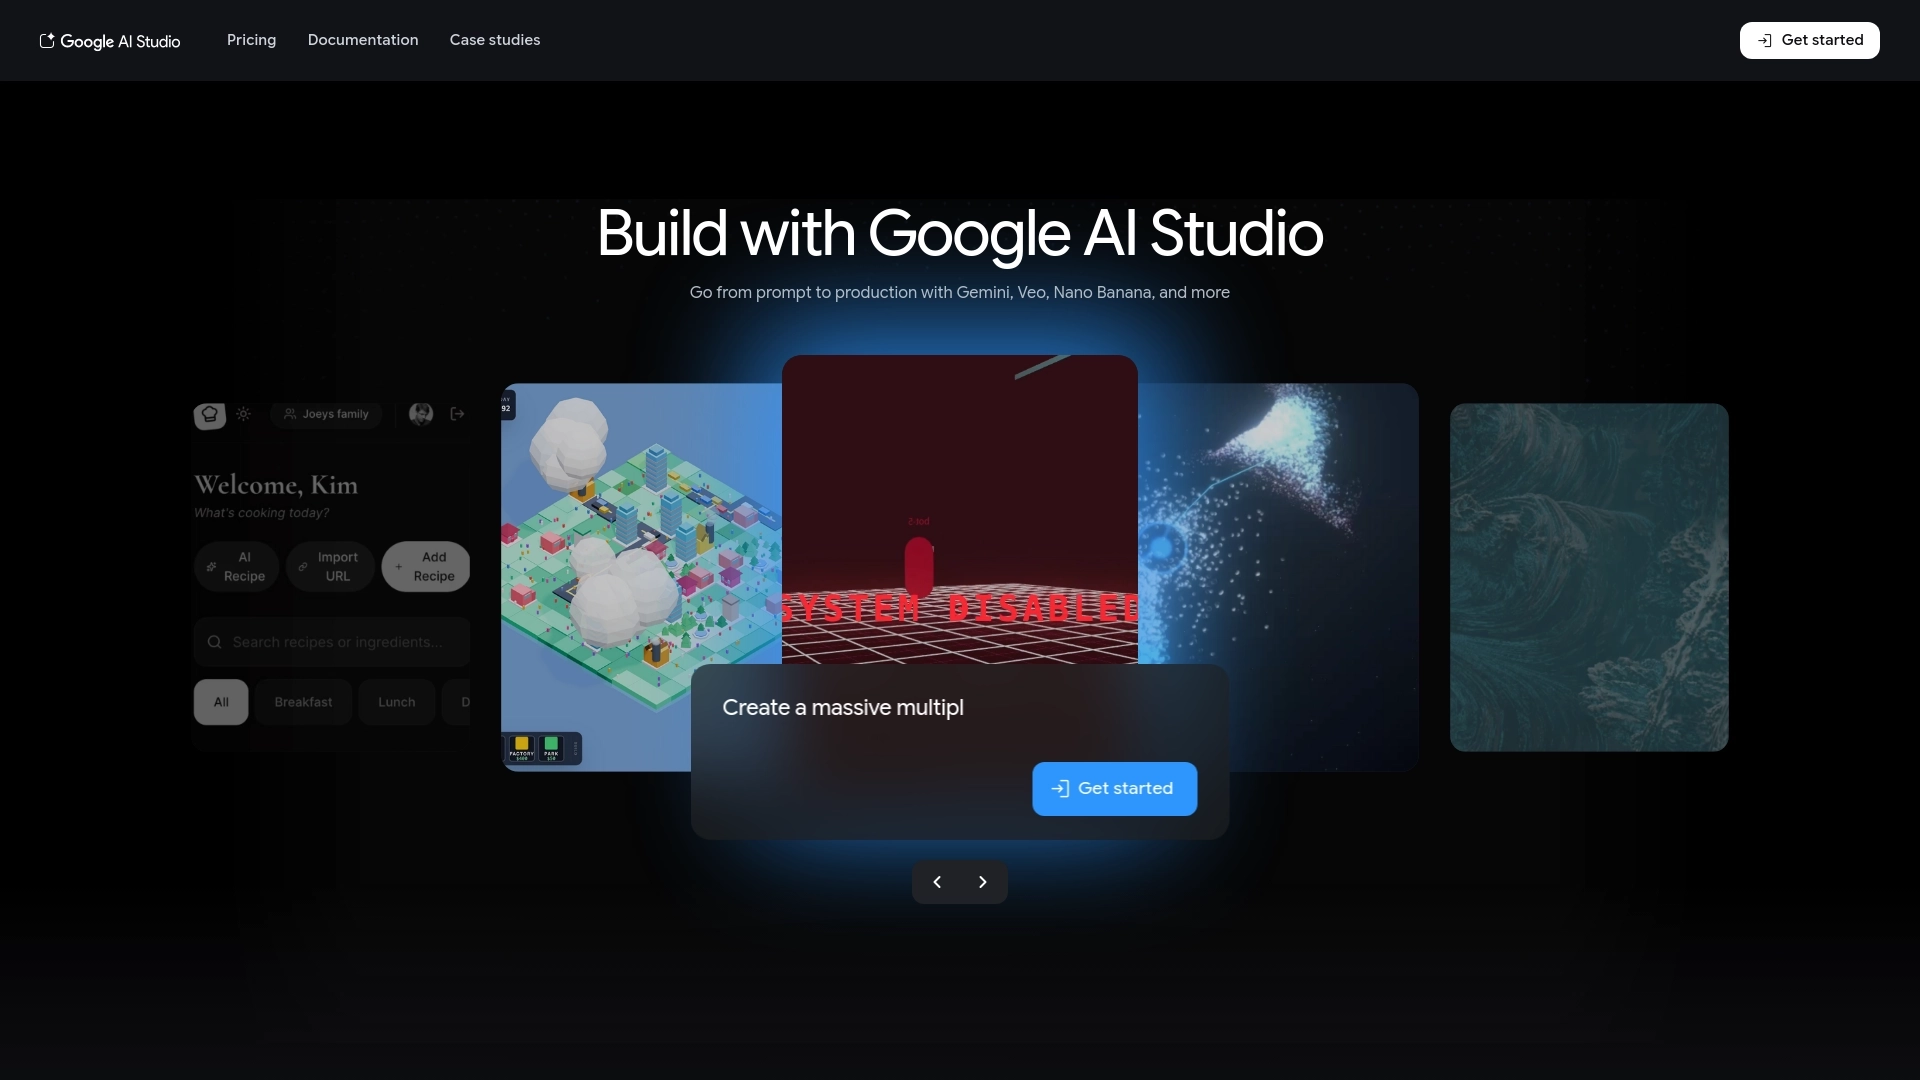Select the Breakfast category tab
The image size is (1920, 1080).
click(303, 702)
